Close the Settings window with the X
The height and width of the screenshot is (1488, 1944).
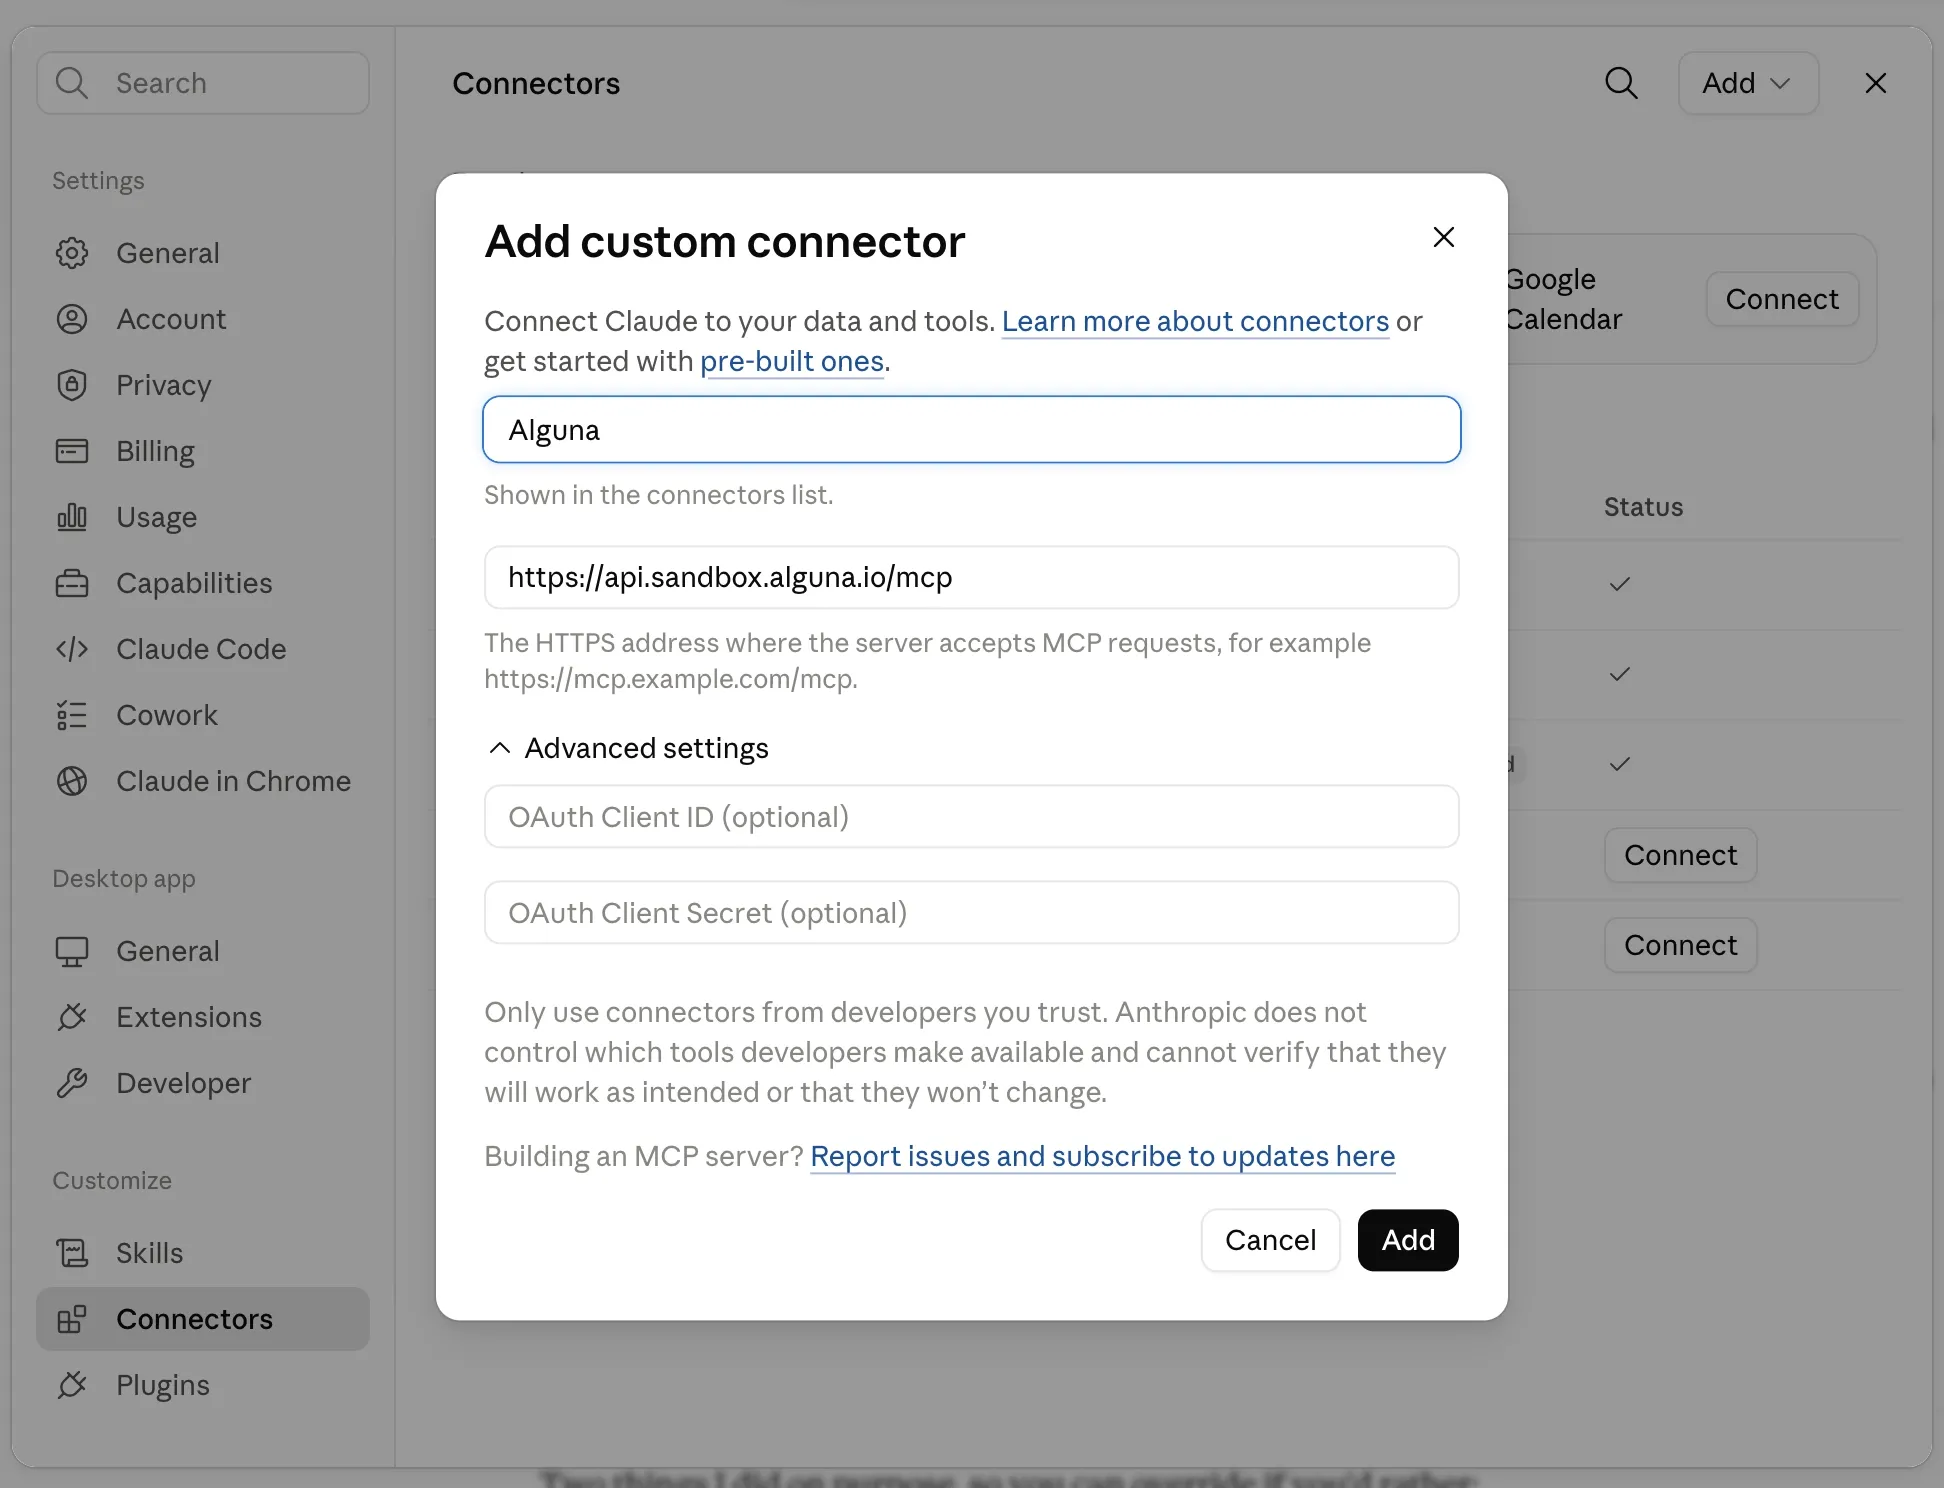pyautogui.click(x=1876, y=83)
